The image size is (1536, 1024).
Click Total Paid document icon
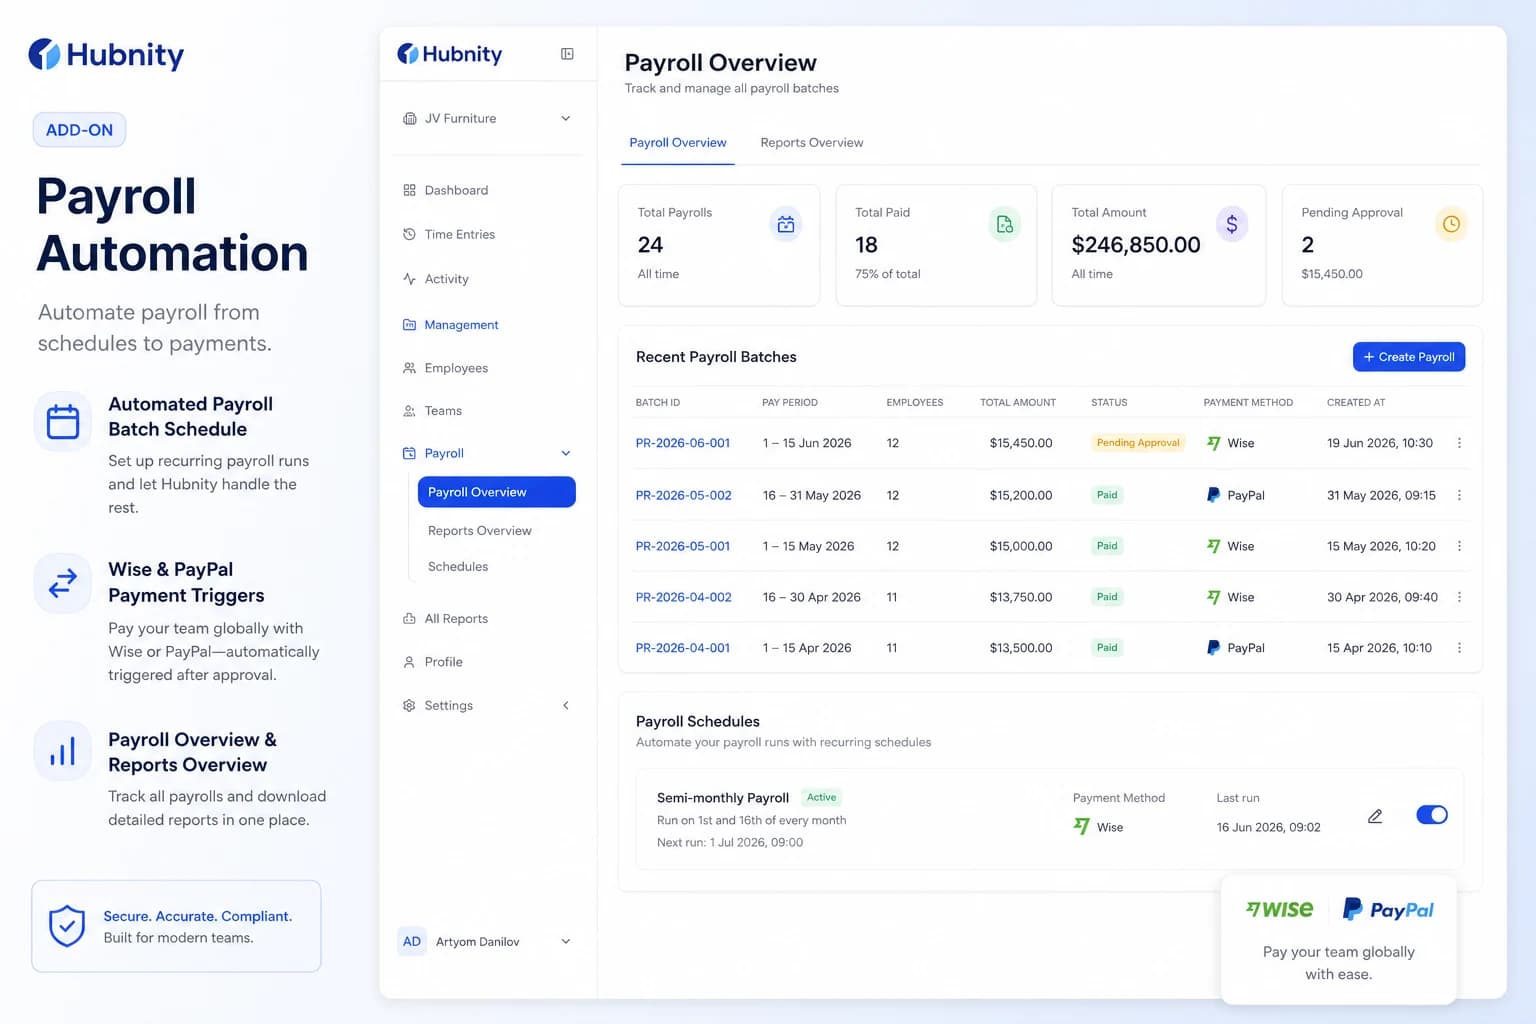click(1005, 224)
